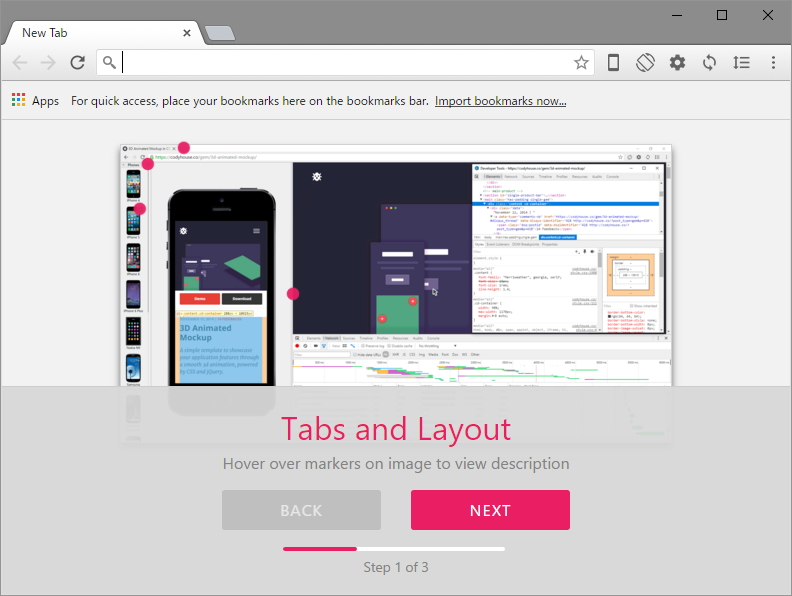The height and width of the screenshot is (596, 792).
Task: Click the Step 1 of 3 label
Action: tap(396, 567)
